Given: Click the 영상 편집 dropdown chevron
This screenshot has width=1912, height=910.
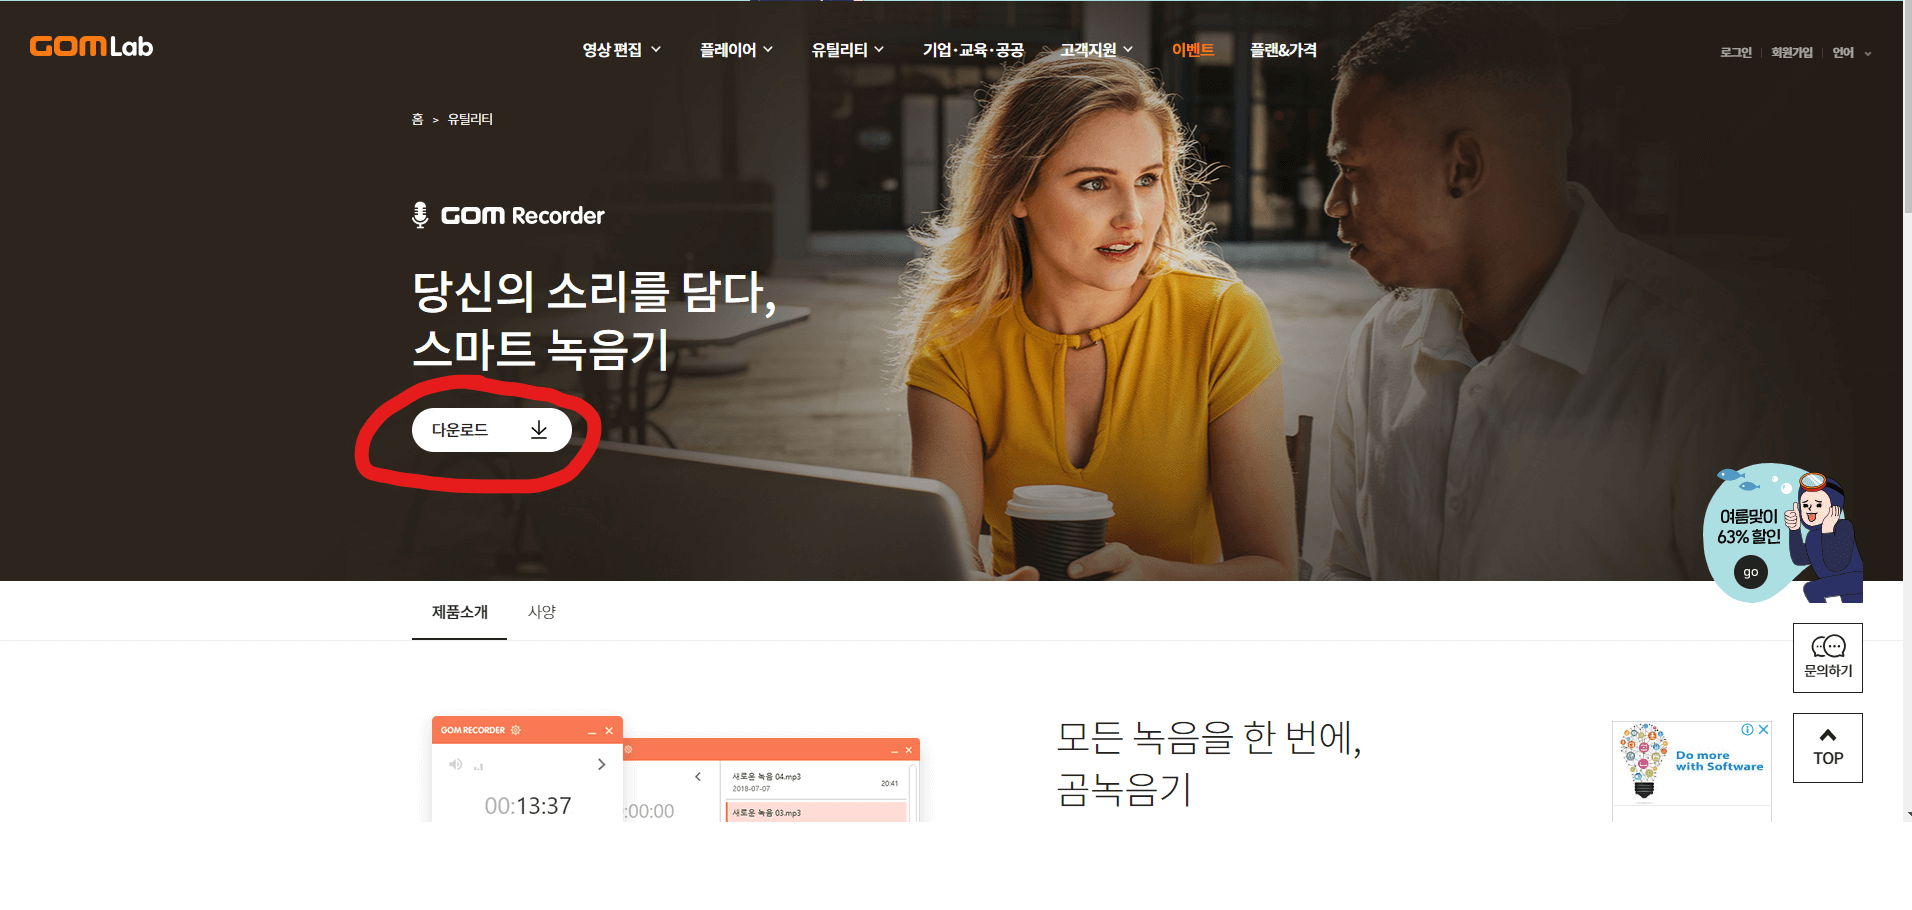Looking at the screenshot, I should pyautogui.click(x=656, y=49).
